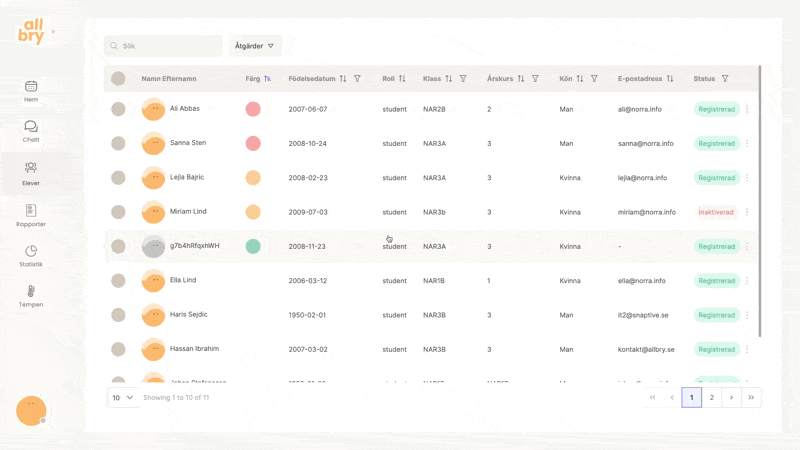Jump to the last page arrow

click(x=751, y=398)
